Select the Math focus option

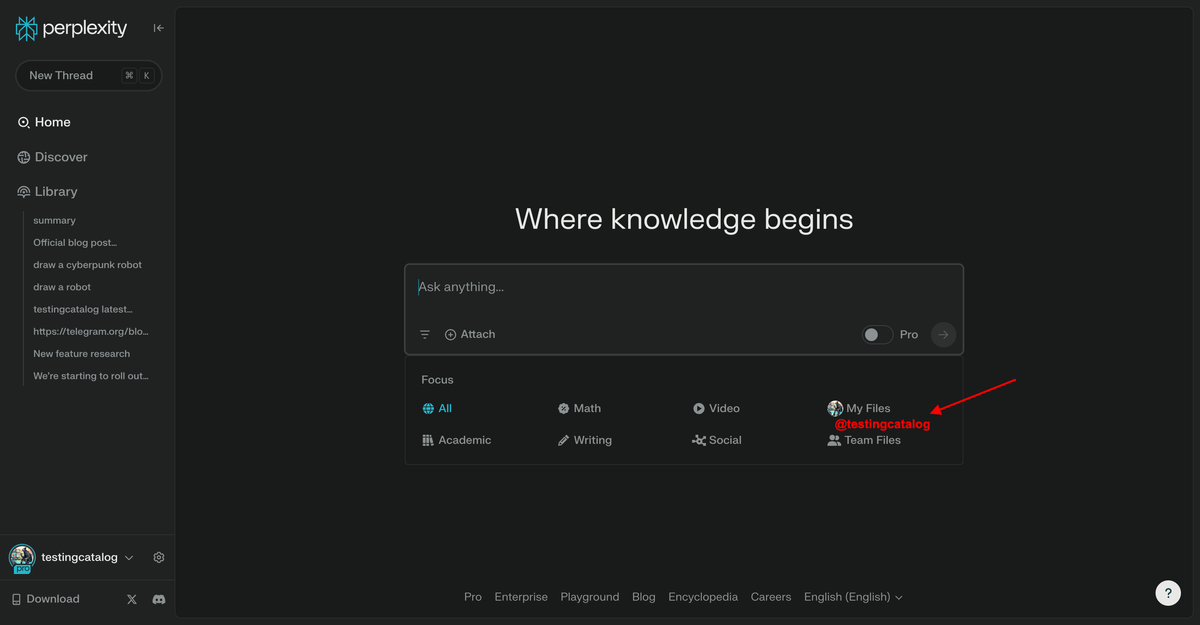point(579,408)
